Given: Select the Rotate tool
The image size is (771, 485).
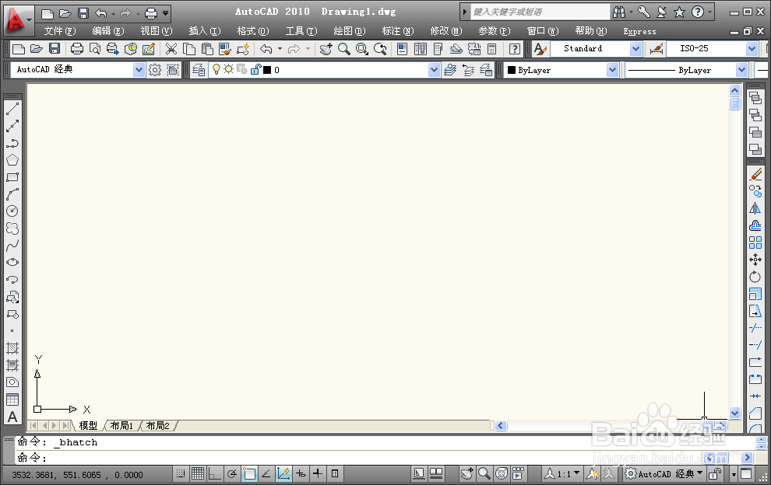Looking at the screenshot, I should pos(756,276).
